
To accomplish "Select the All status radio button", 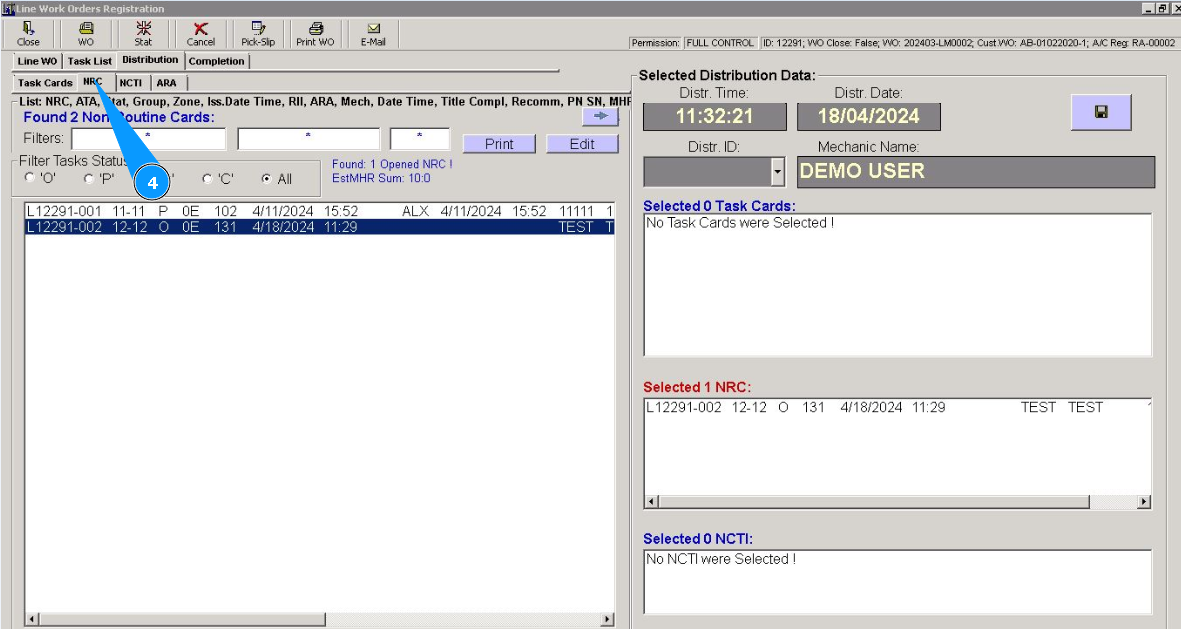I will tap(267, 179).
